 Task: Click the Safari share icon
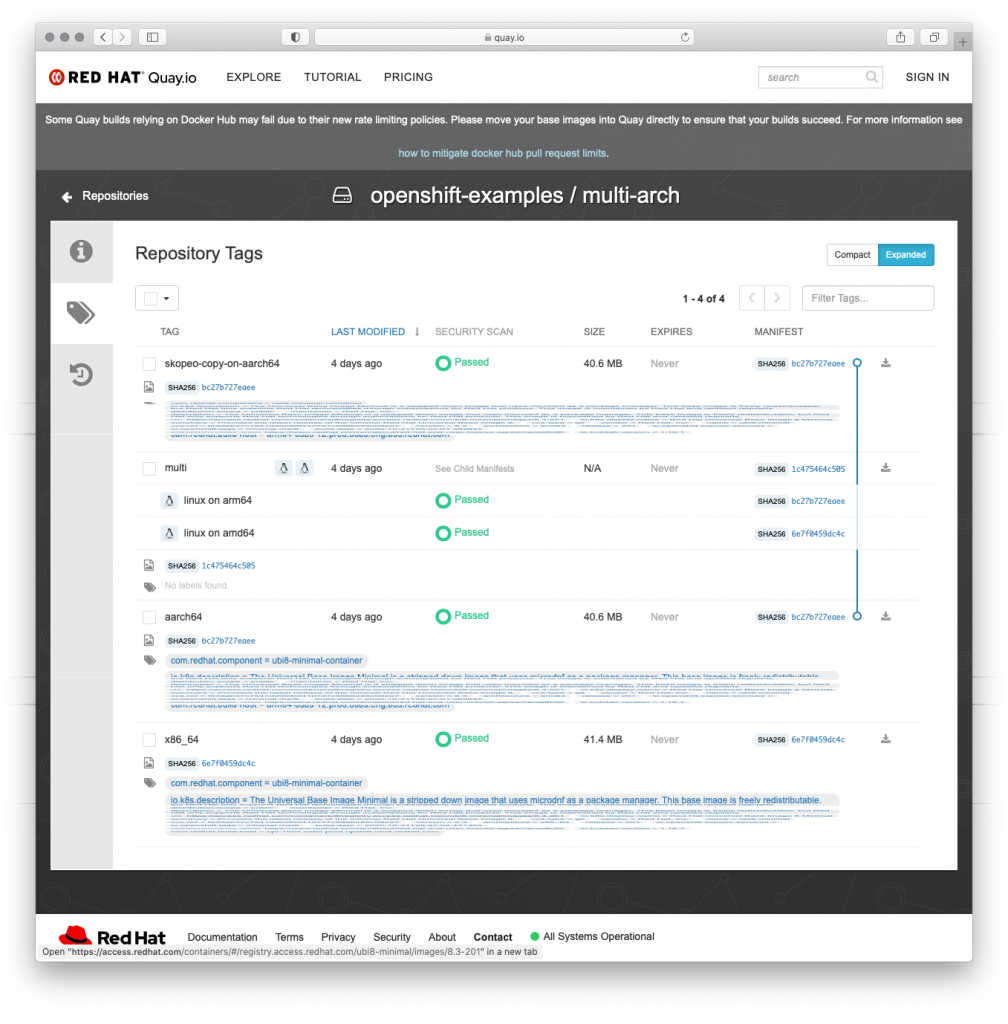click(900, 37)
